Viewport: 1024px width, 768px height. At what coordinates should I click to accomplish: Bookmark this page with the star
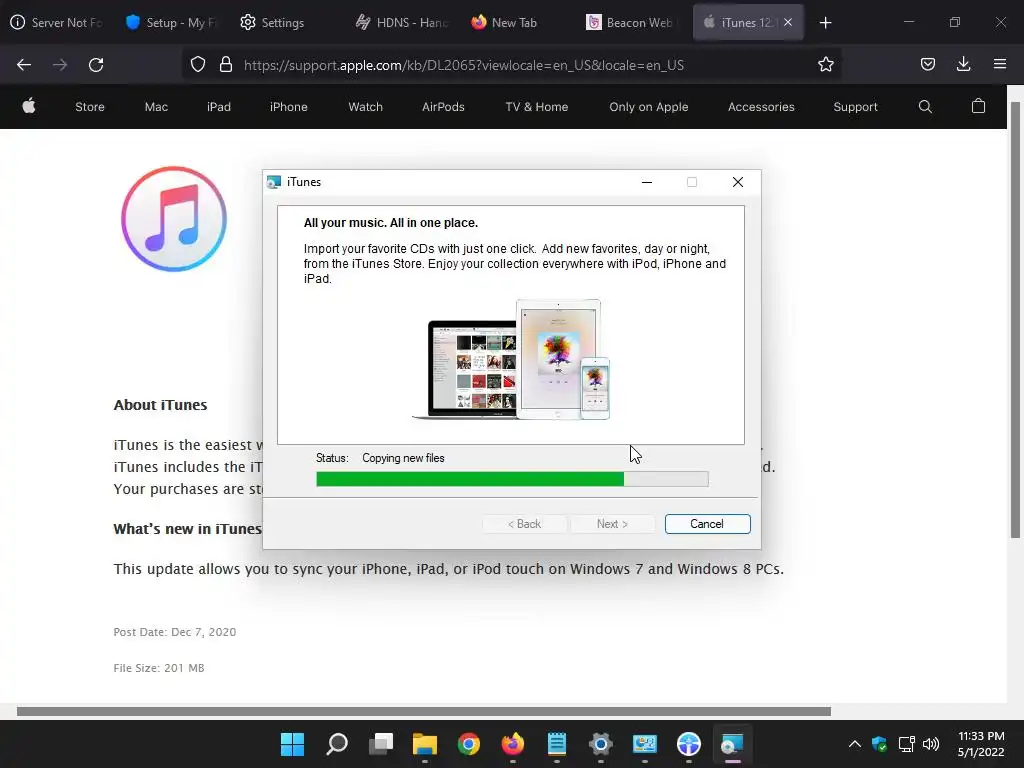(x=825, y=65)
